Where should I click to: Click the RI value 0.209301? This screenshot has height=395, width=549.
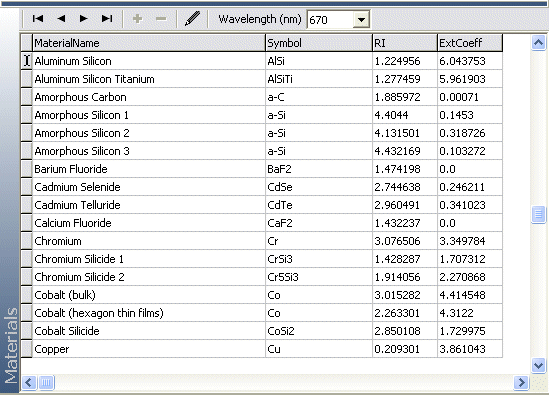(405, 349)
